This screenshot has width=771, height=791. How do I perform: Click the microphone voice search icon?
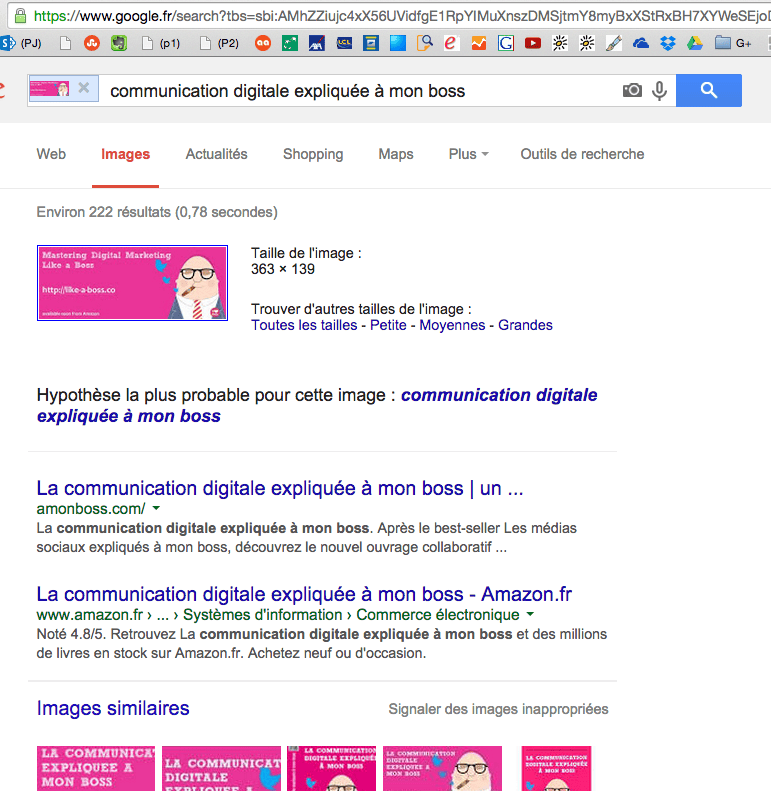pos(659,91)
